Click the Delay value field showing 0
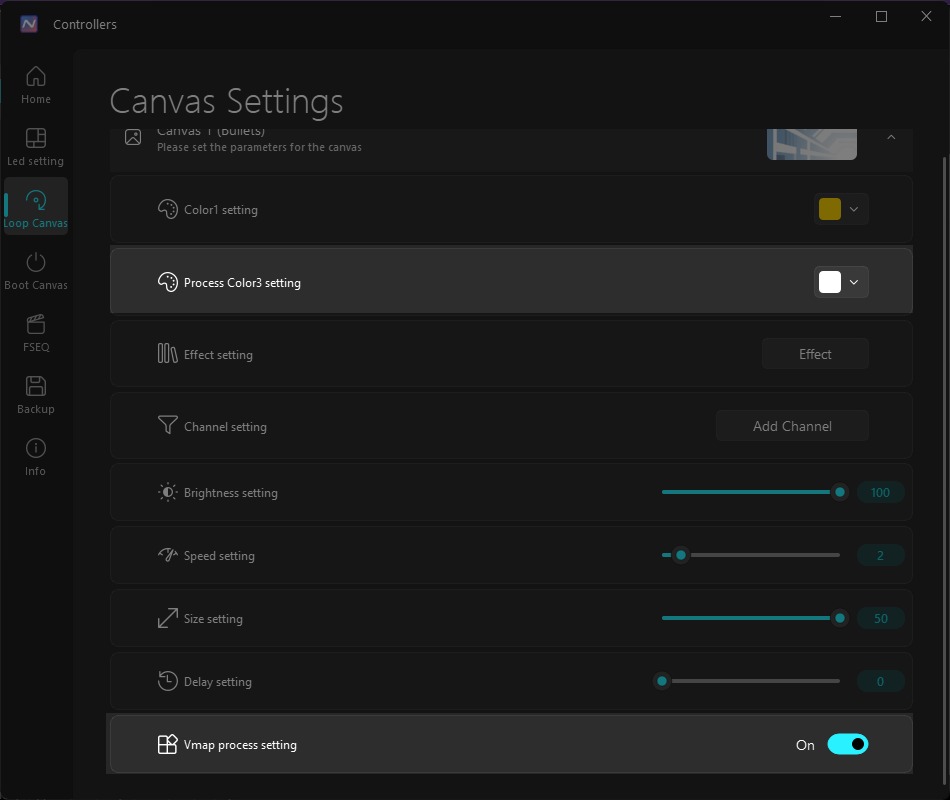 tap(880, 681)
